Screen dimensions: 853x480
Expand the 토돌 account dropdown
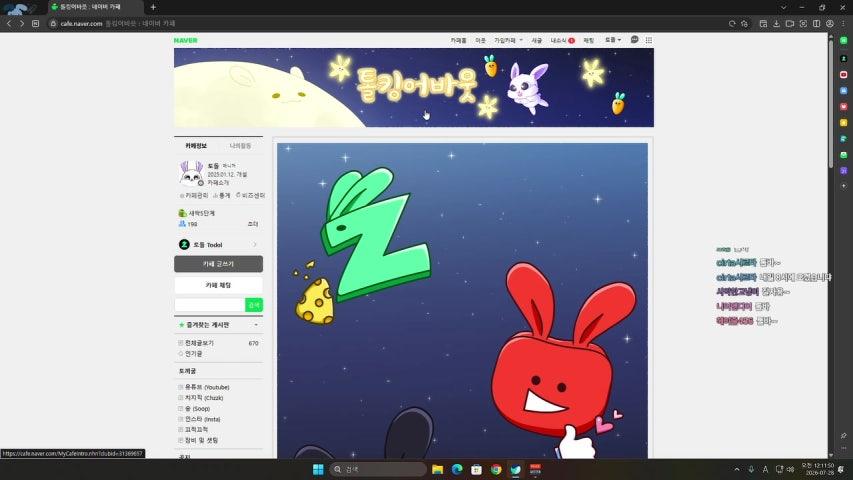[x=613, y=40]
